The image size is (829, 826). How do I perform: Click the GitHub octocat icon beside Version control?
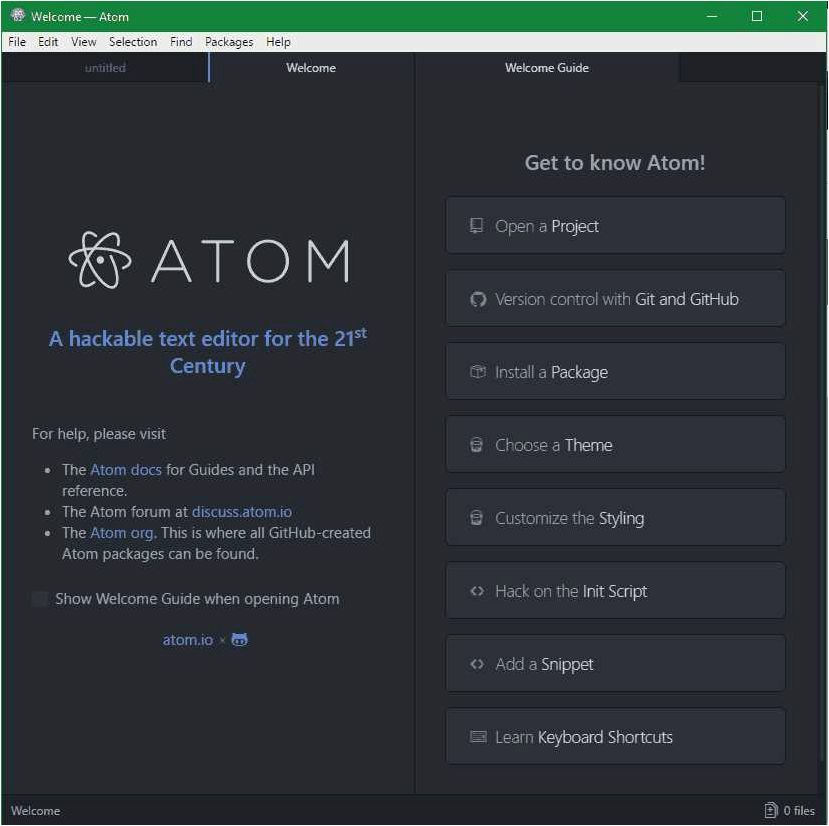(478, 299)
